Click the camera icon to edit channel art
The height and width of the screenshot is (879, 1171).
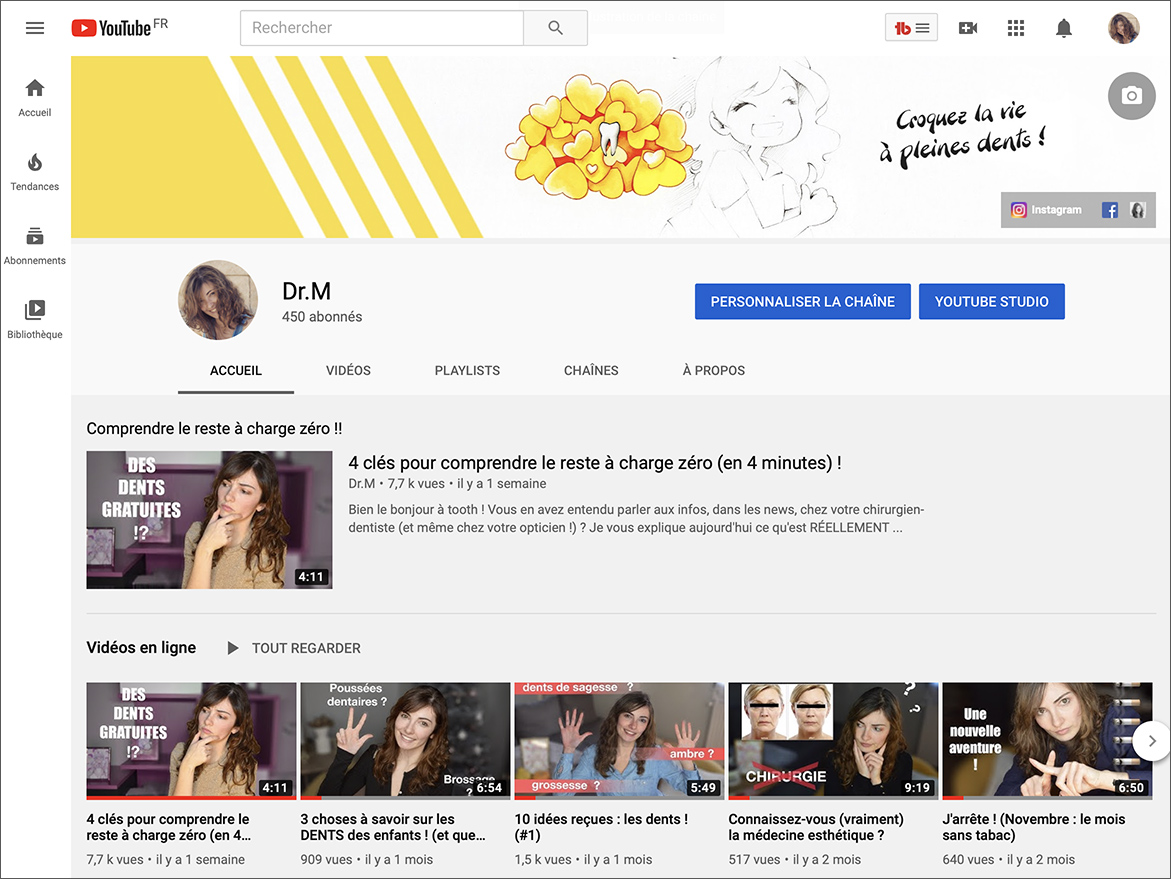tap(1131, 96)
